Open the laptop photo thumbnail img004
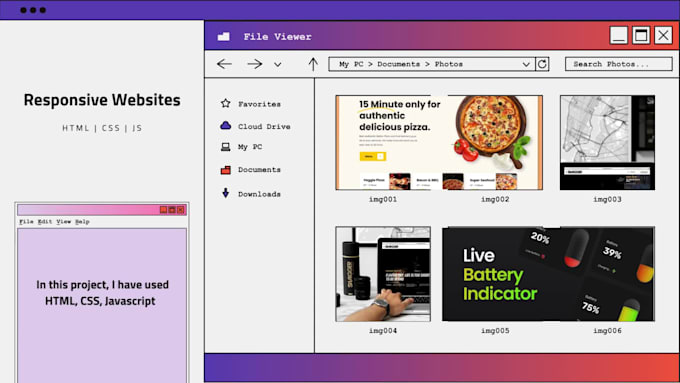680x383 pixels. [383, 274]
